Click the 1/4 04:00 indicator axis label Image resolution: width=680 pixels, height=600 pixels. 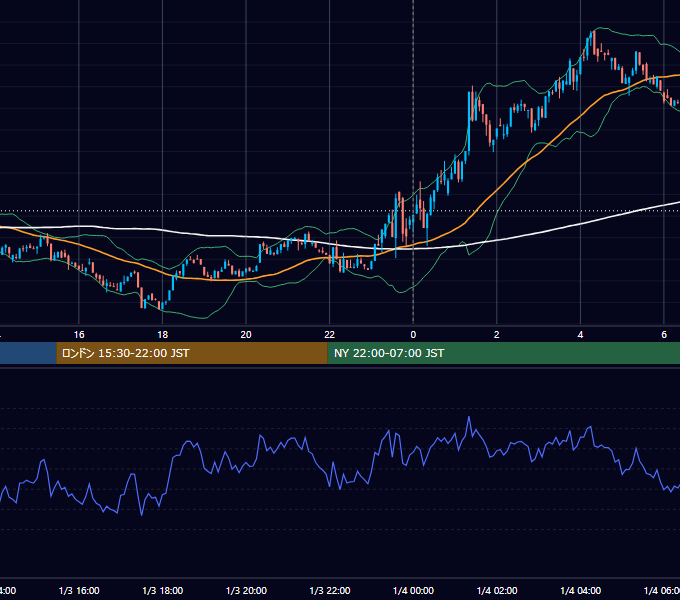coord(581,590)
